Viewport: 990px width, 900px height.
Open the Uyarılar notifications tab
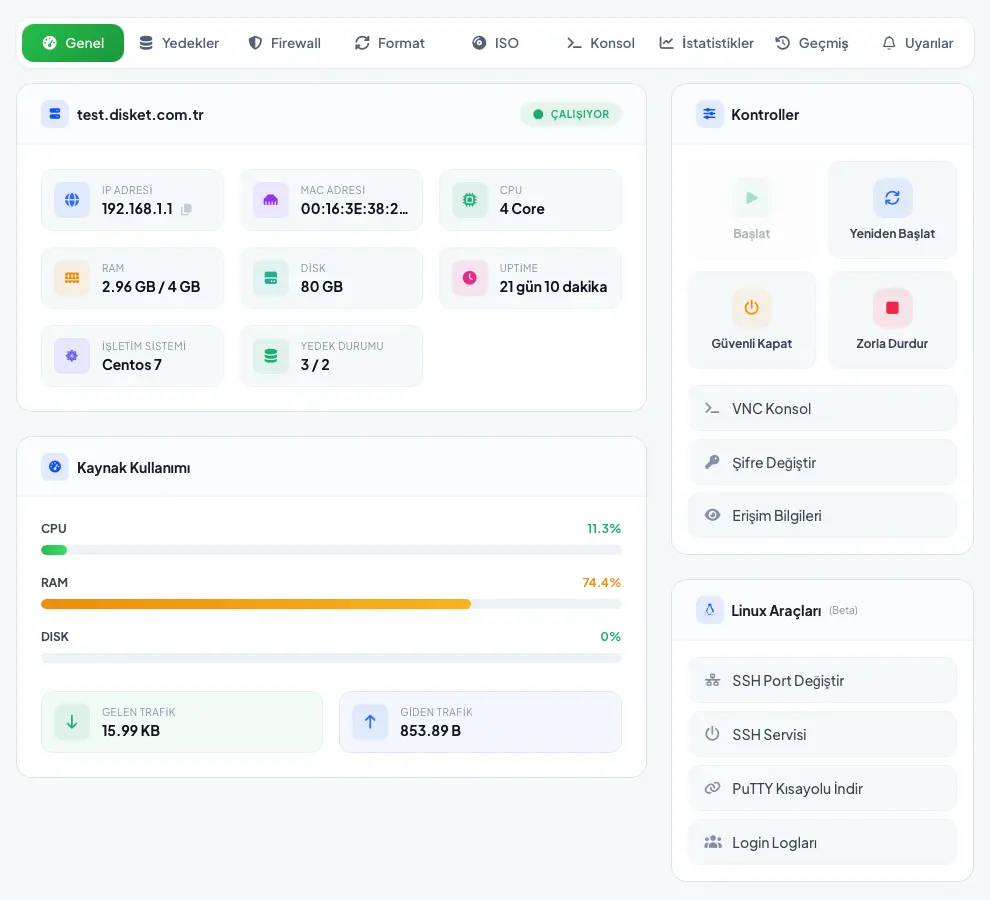pyautogui.click(x=917, y=43)
